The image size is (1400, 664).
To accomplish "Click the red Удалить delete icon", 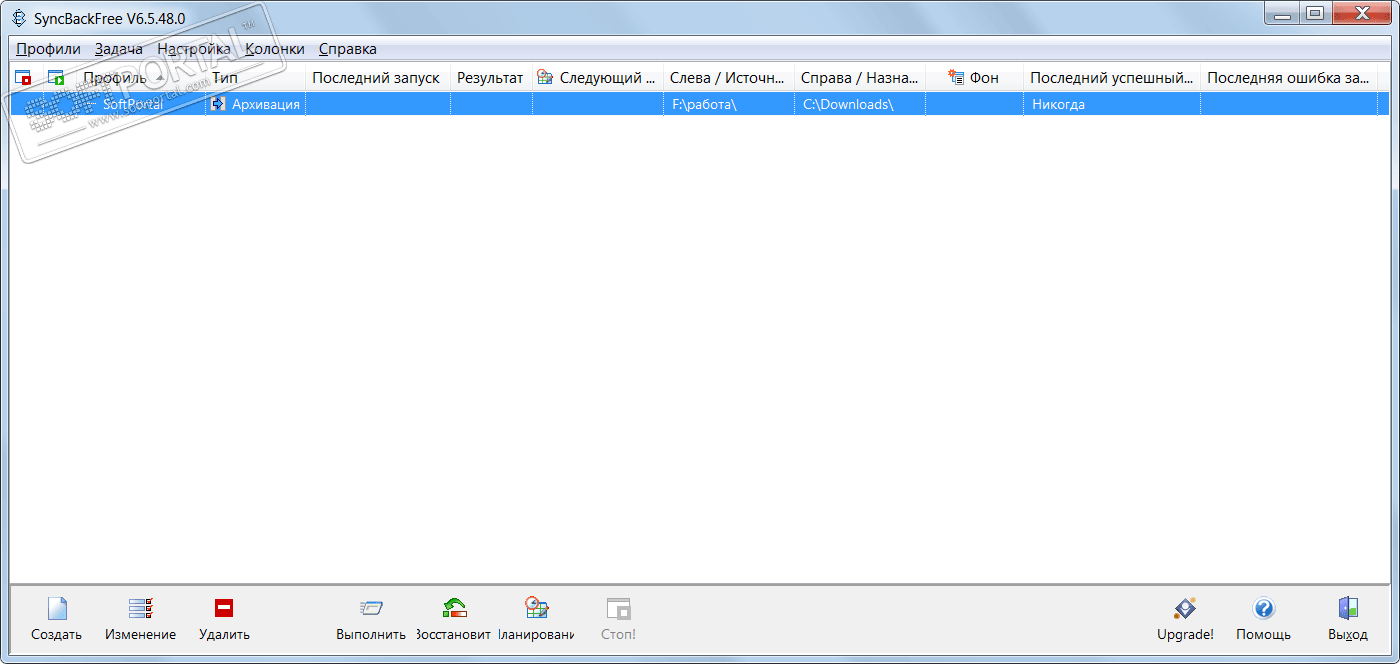I will click(x=224, y=608).
